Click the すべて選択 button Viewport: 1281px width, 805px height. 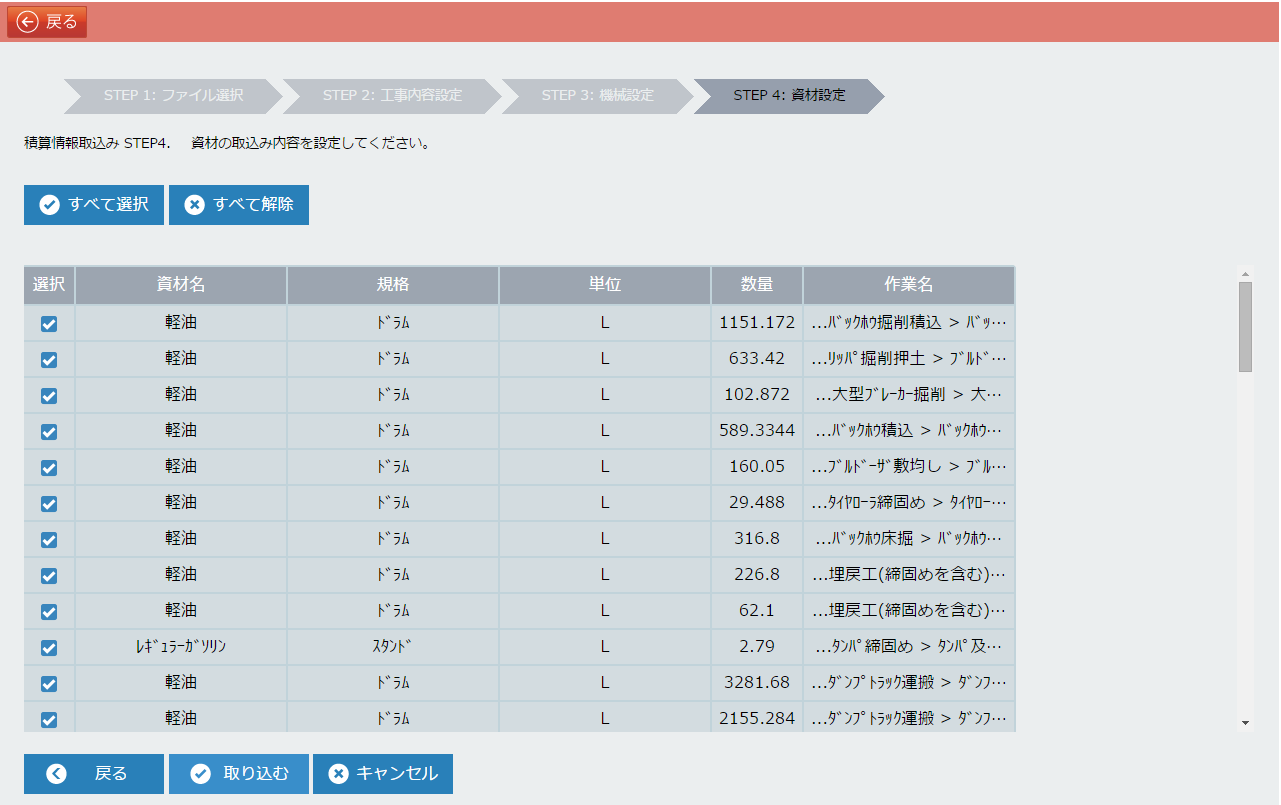tap(94, 205)
